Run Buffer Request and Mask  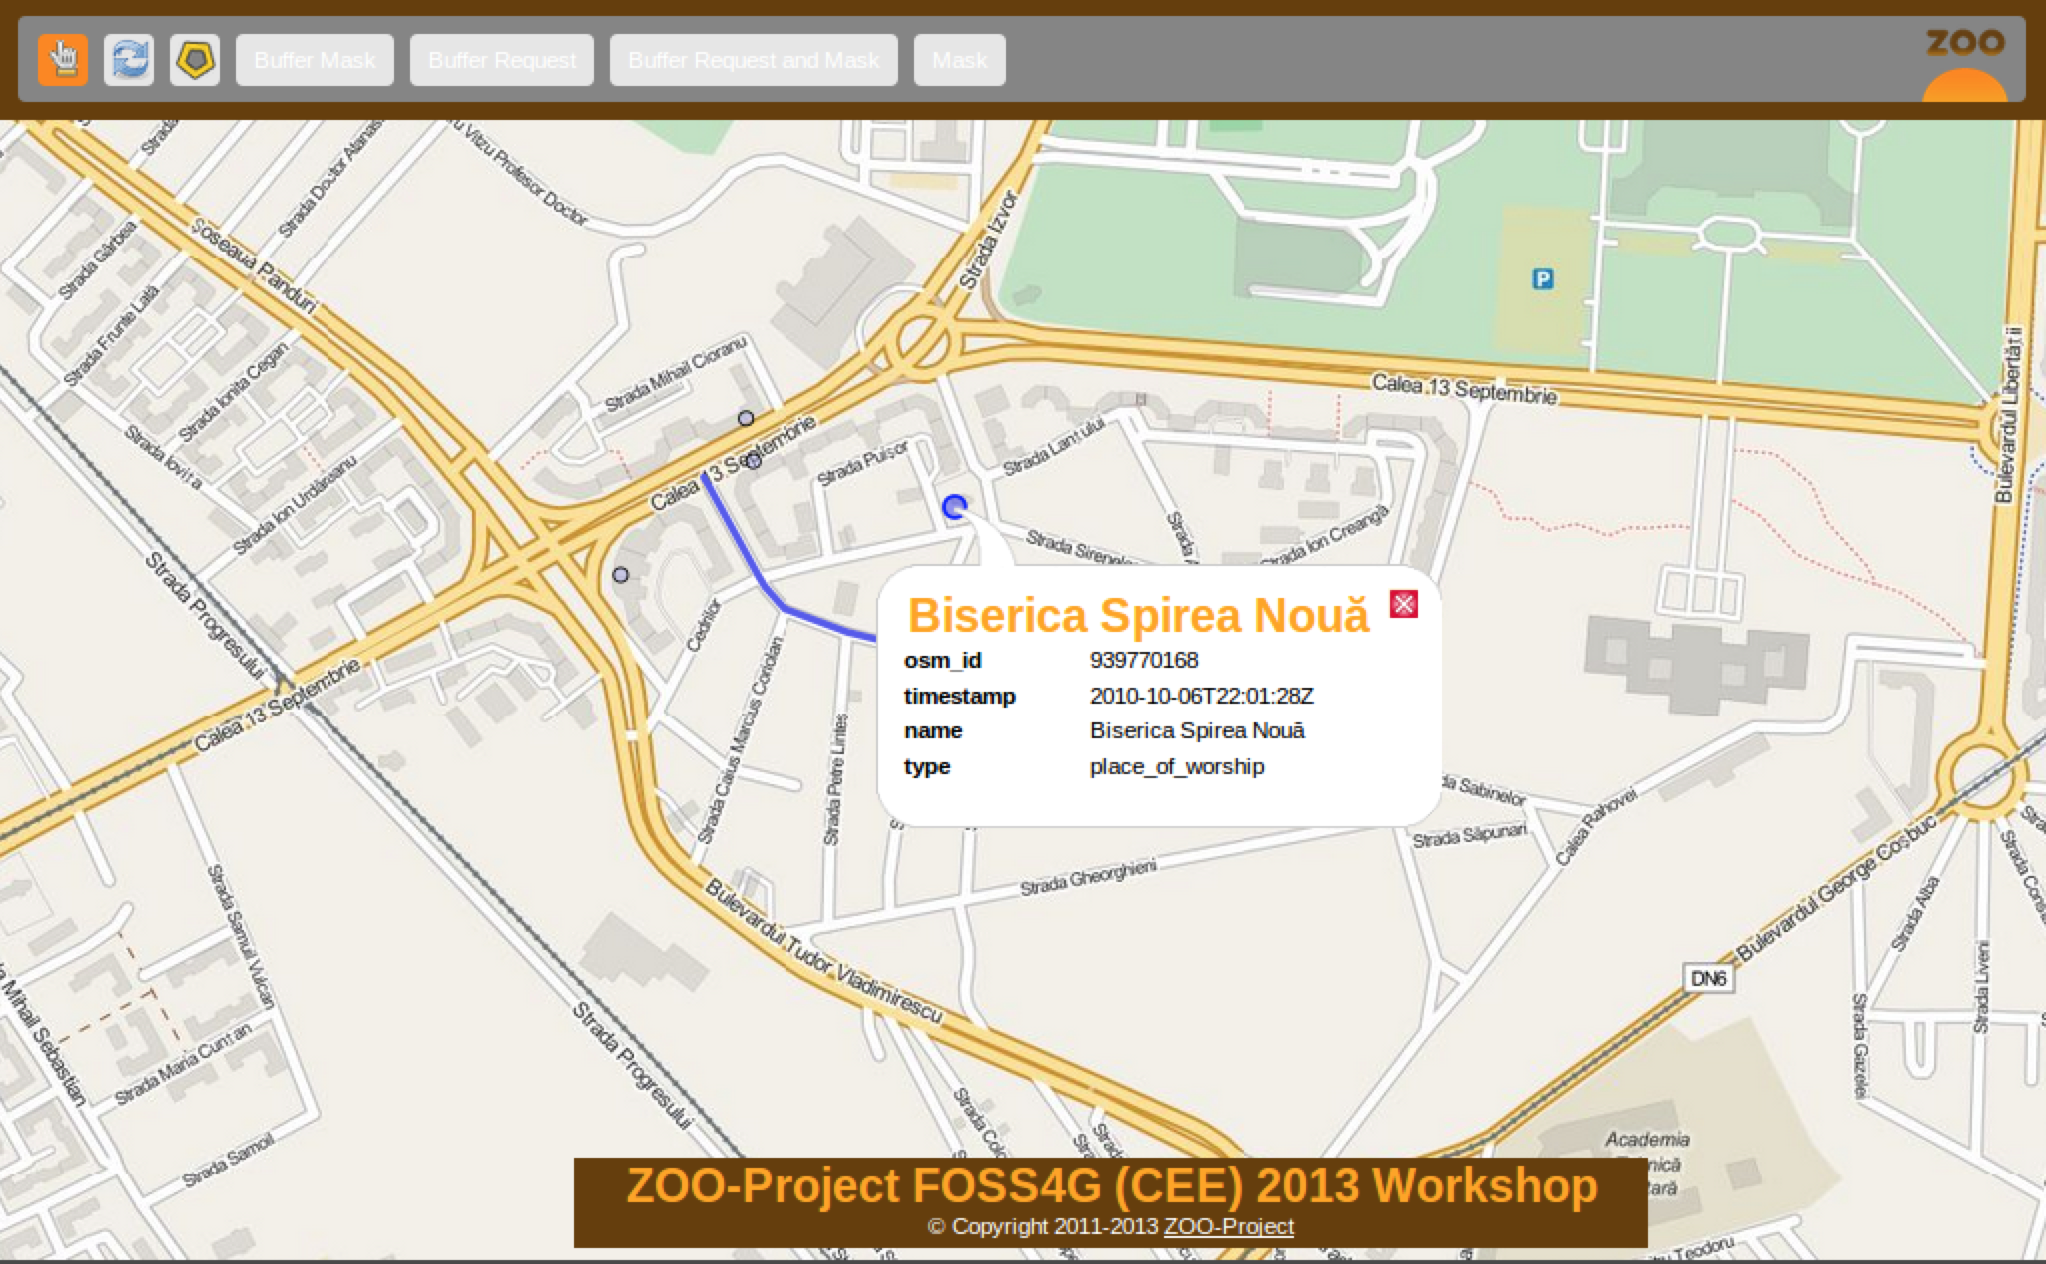click(x=753, y=60)
